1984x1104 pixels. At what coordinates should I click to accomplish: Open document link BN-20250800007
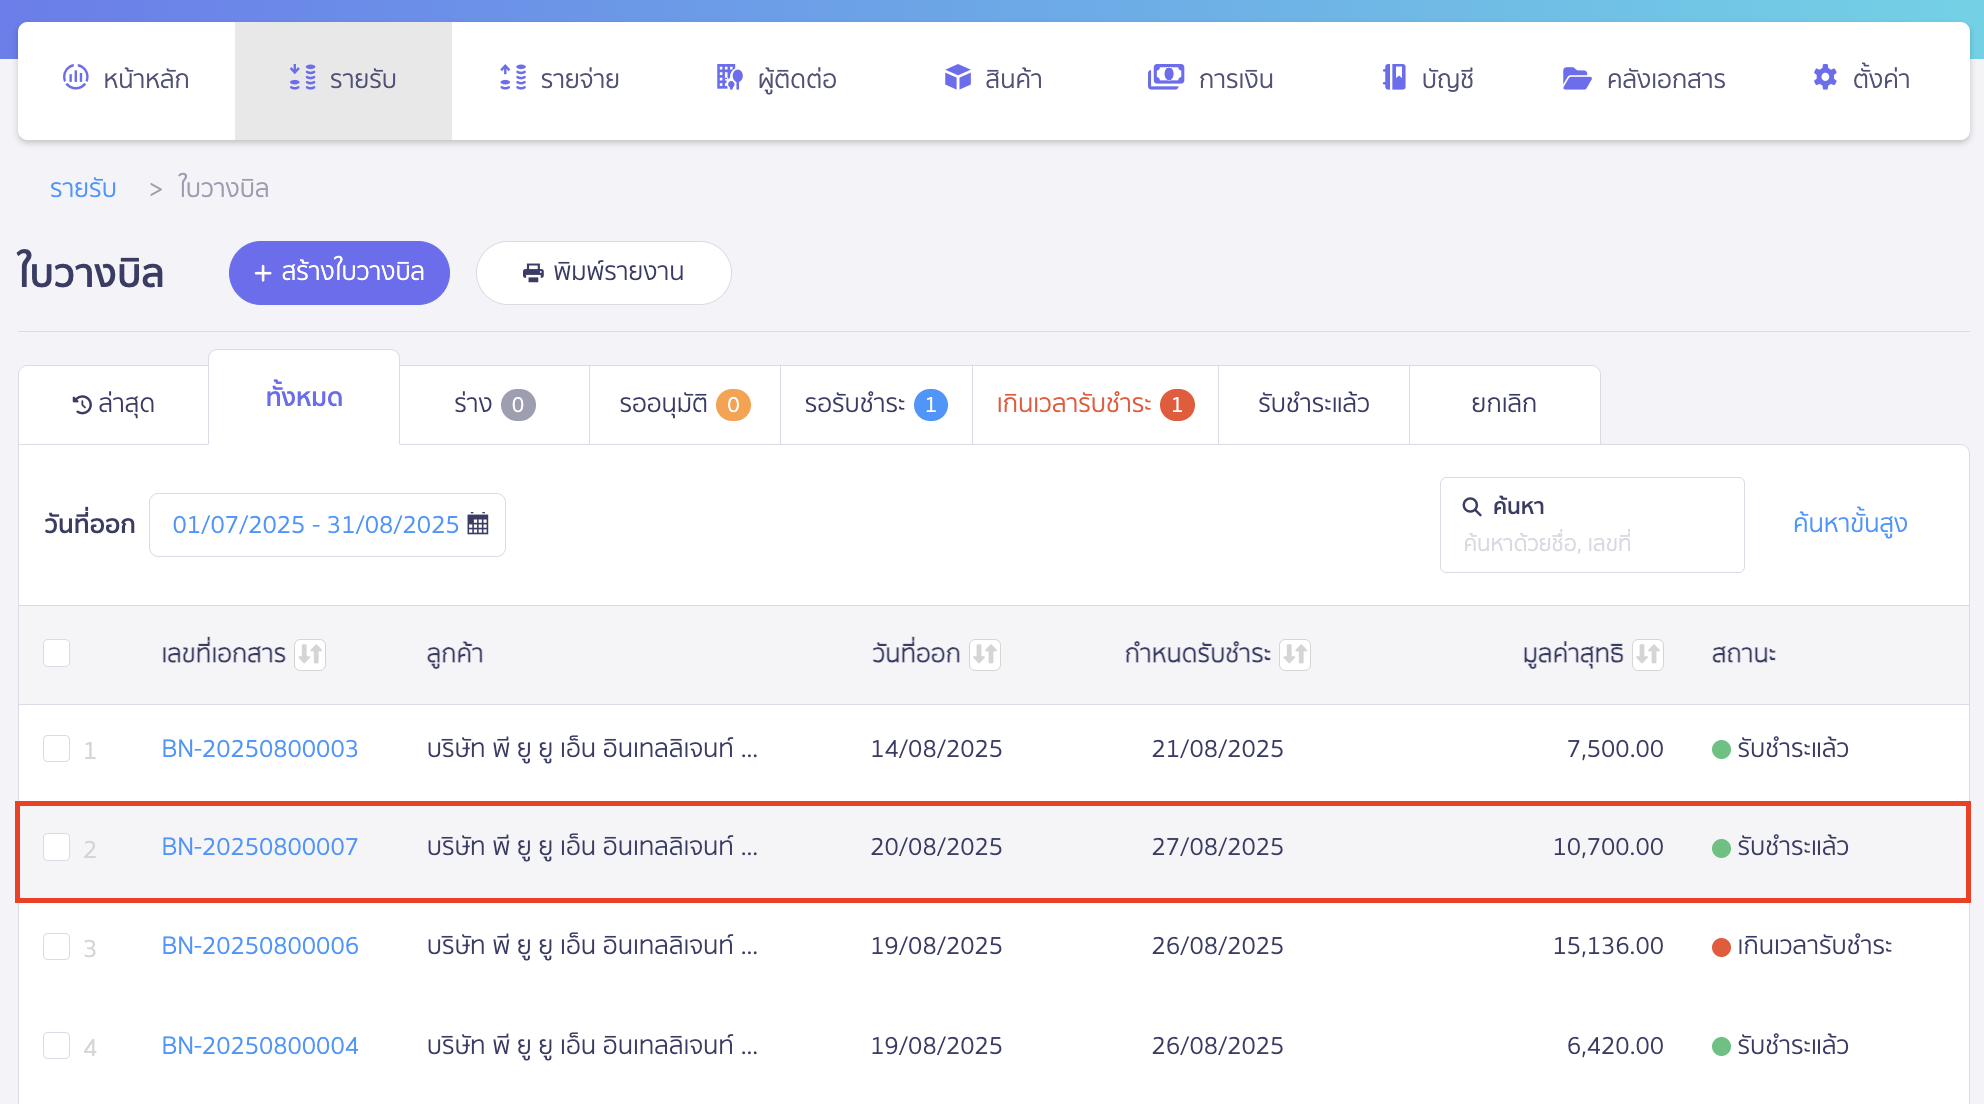tap(260, 847)
